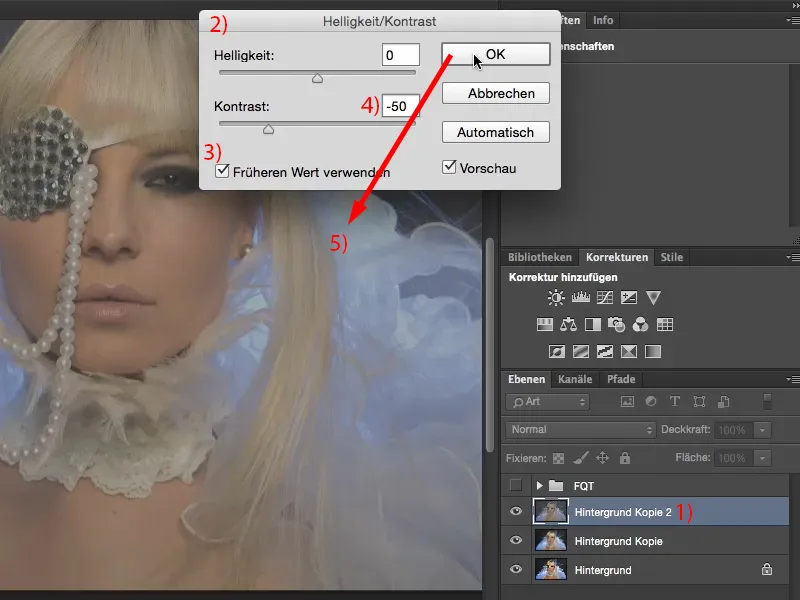
Task: Hide the Hintergrund layer eye
Action: click(516, 568)
